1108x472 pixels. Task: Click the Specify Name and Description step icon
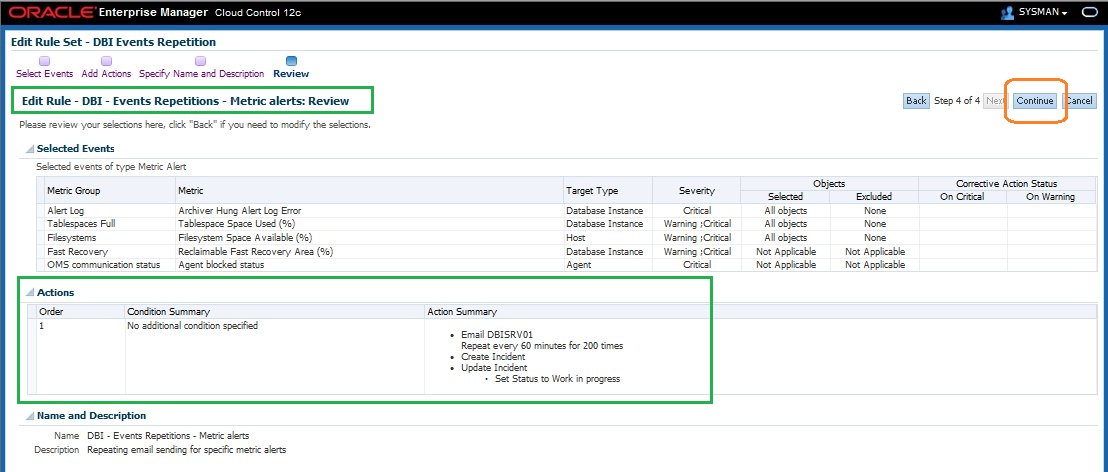pyautogui.click(x=201, y=61)
